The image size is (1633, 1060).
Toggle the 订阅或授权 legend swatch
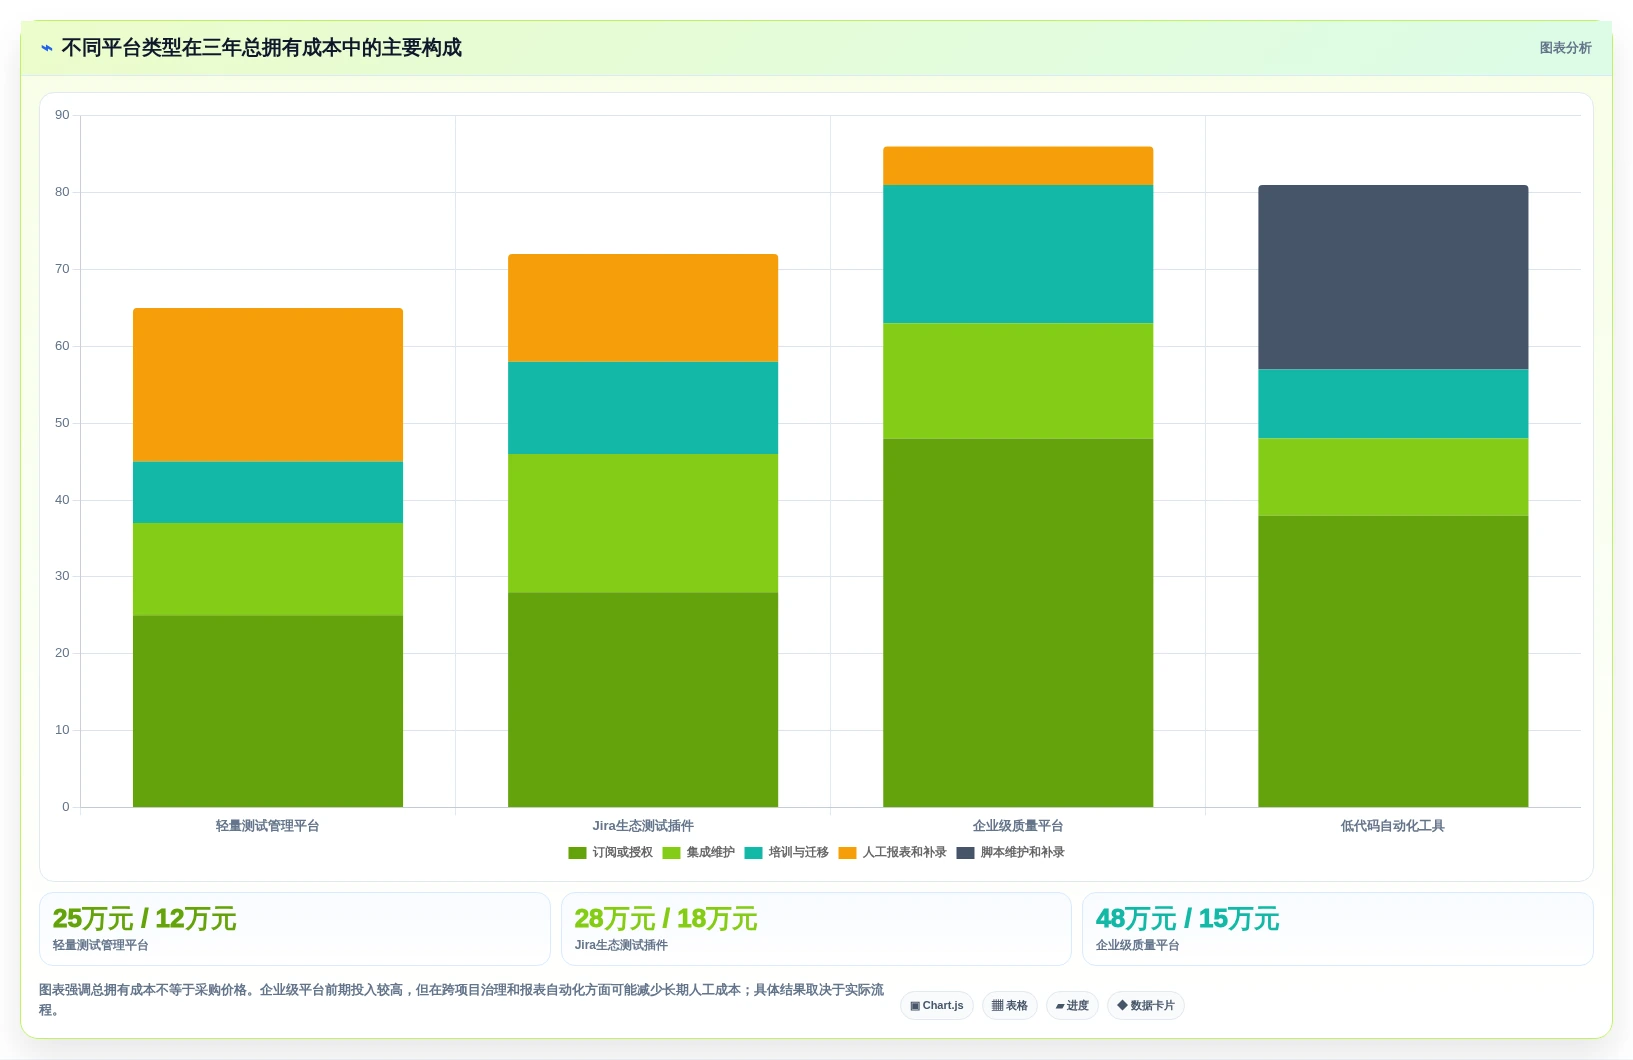pos(577,853)
